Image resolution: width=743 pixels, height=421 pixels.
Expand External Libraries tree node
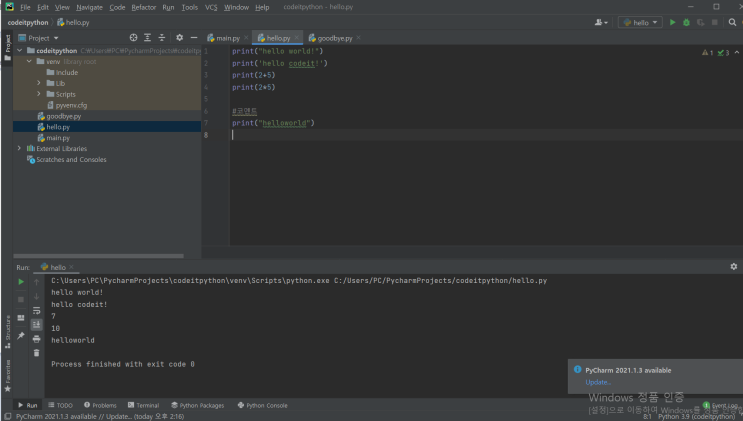click(19, 149)
